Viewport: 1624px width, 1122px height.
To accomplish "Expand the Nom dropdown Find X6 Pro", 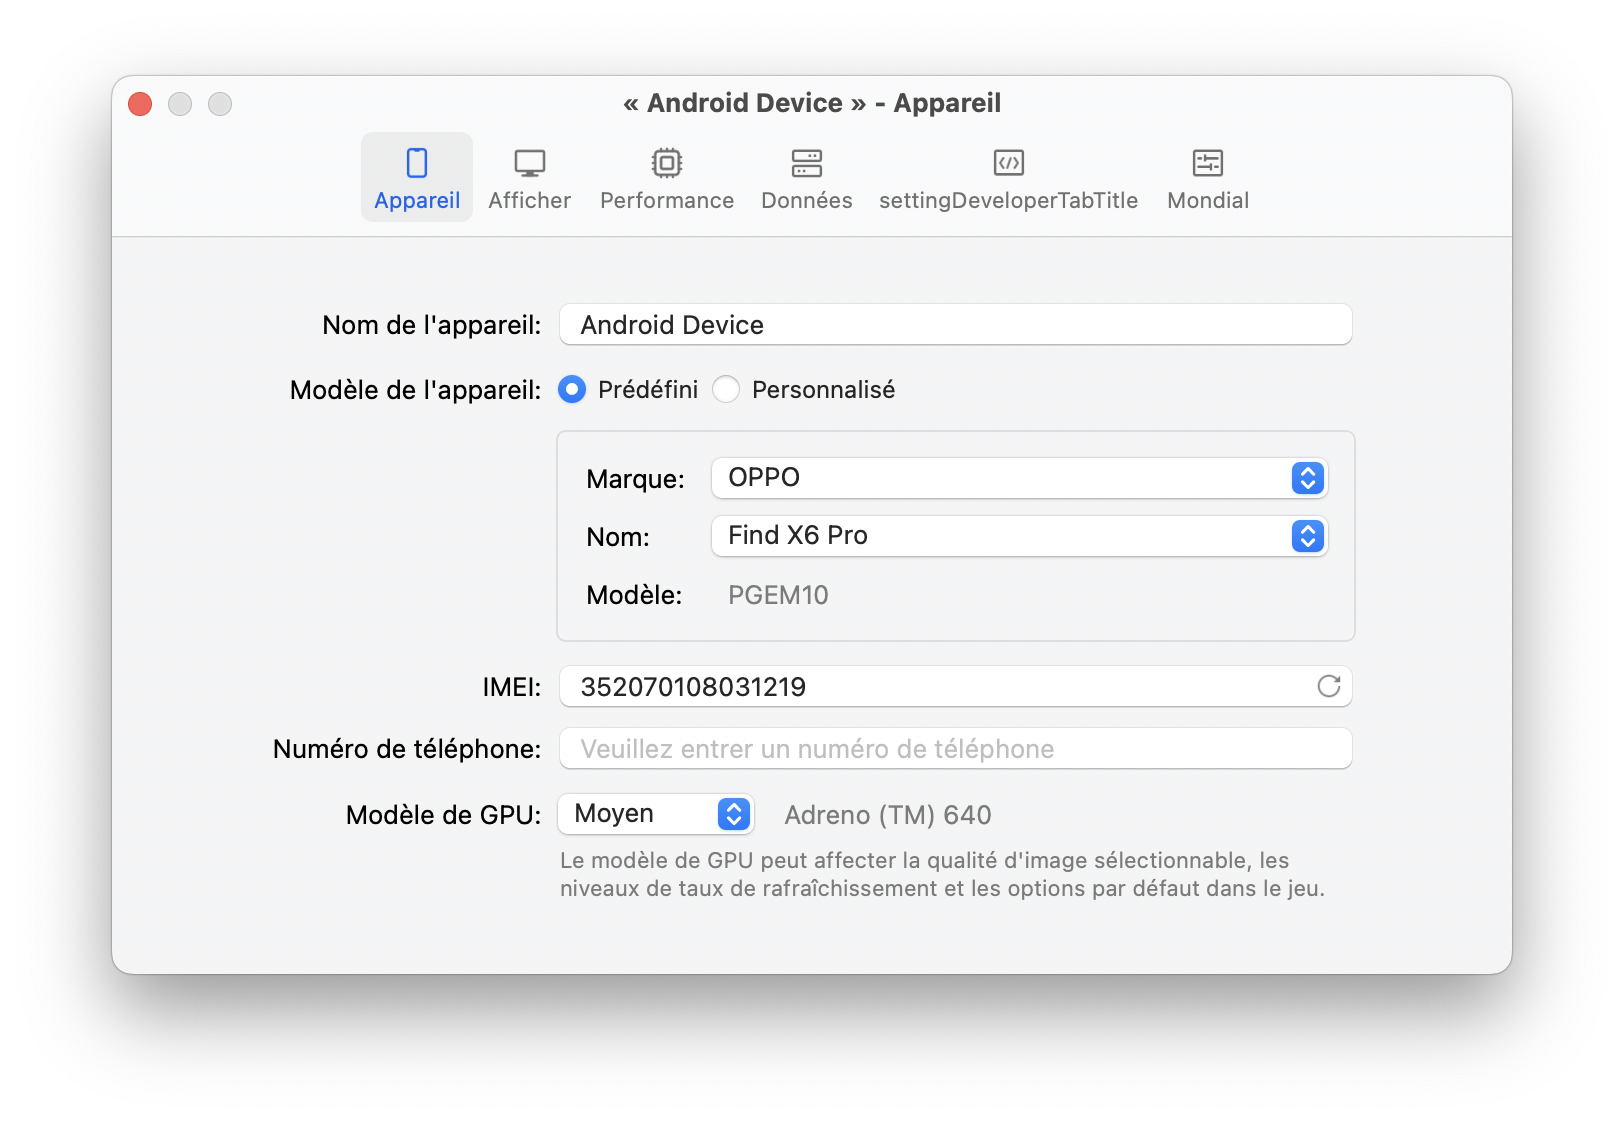I will coord(1018,536).
